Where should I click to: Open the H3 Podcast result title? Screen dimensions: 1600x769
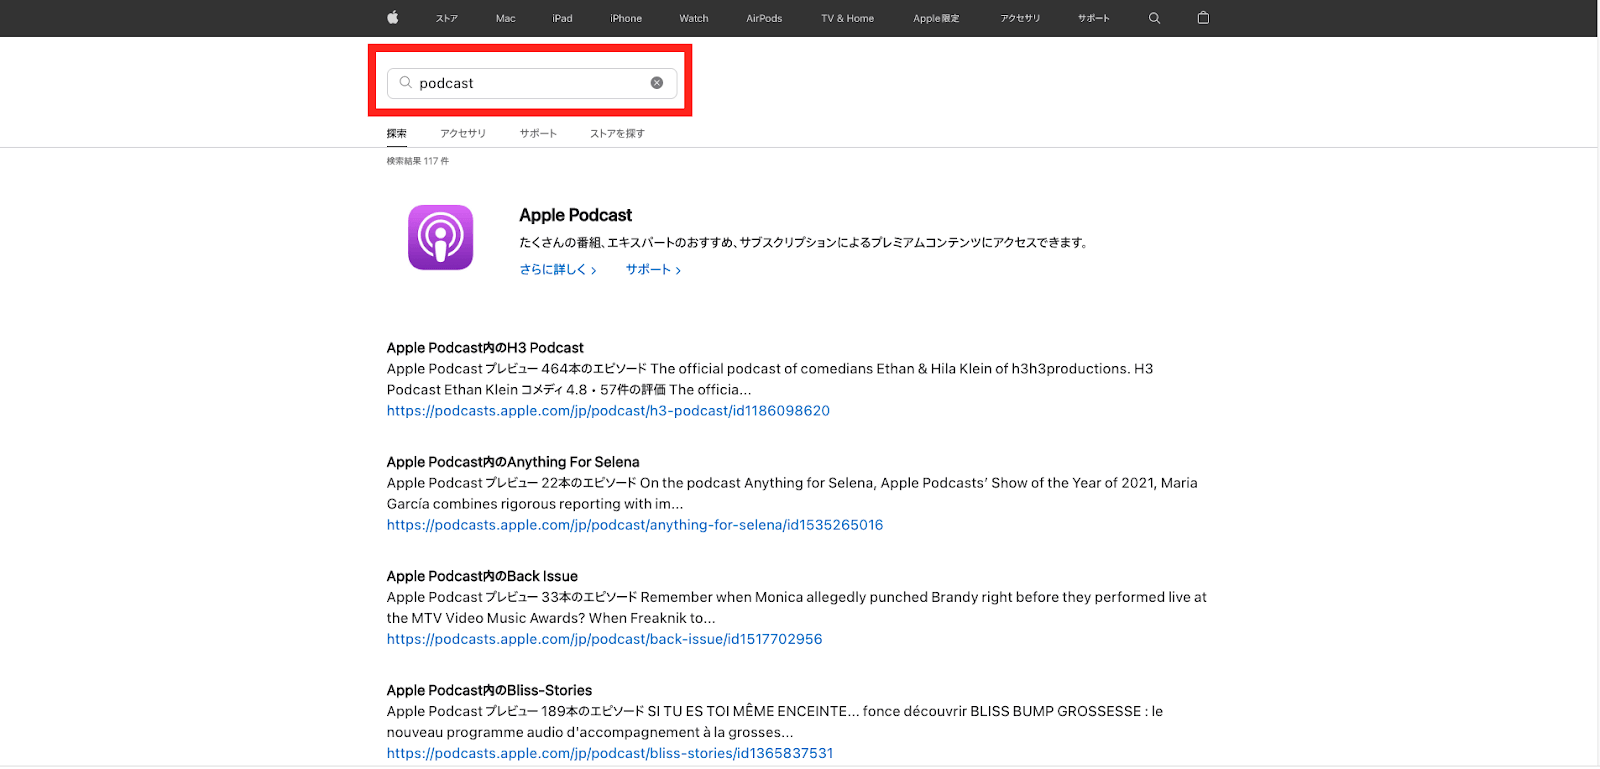485,348
